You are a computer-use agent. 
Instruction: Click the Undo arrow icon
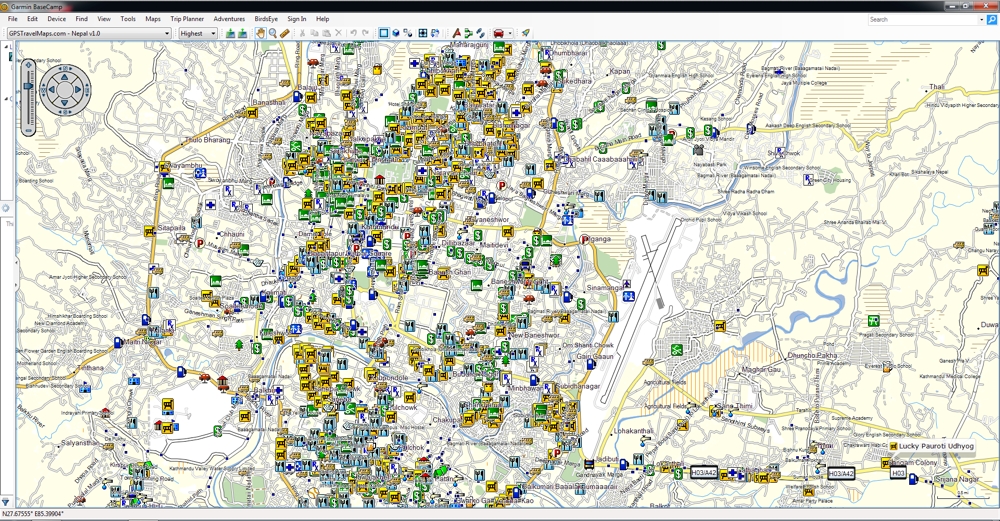pyautogui.click(x=353, y=33)
